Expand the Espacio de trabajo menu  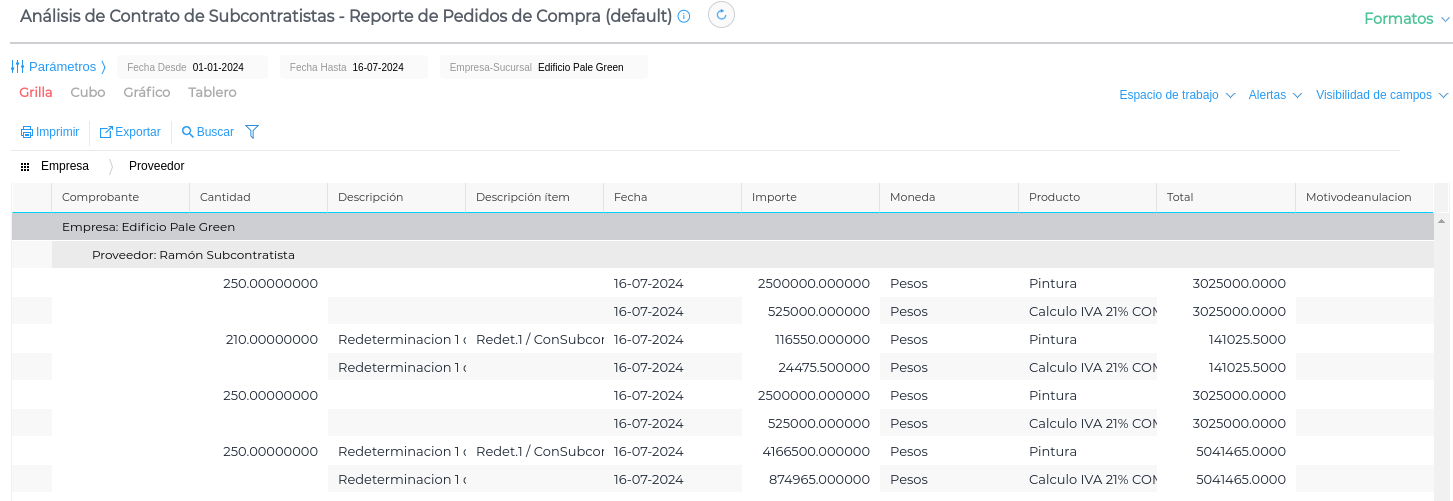pyautogui.click(x=1177, y=95)
